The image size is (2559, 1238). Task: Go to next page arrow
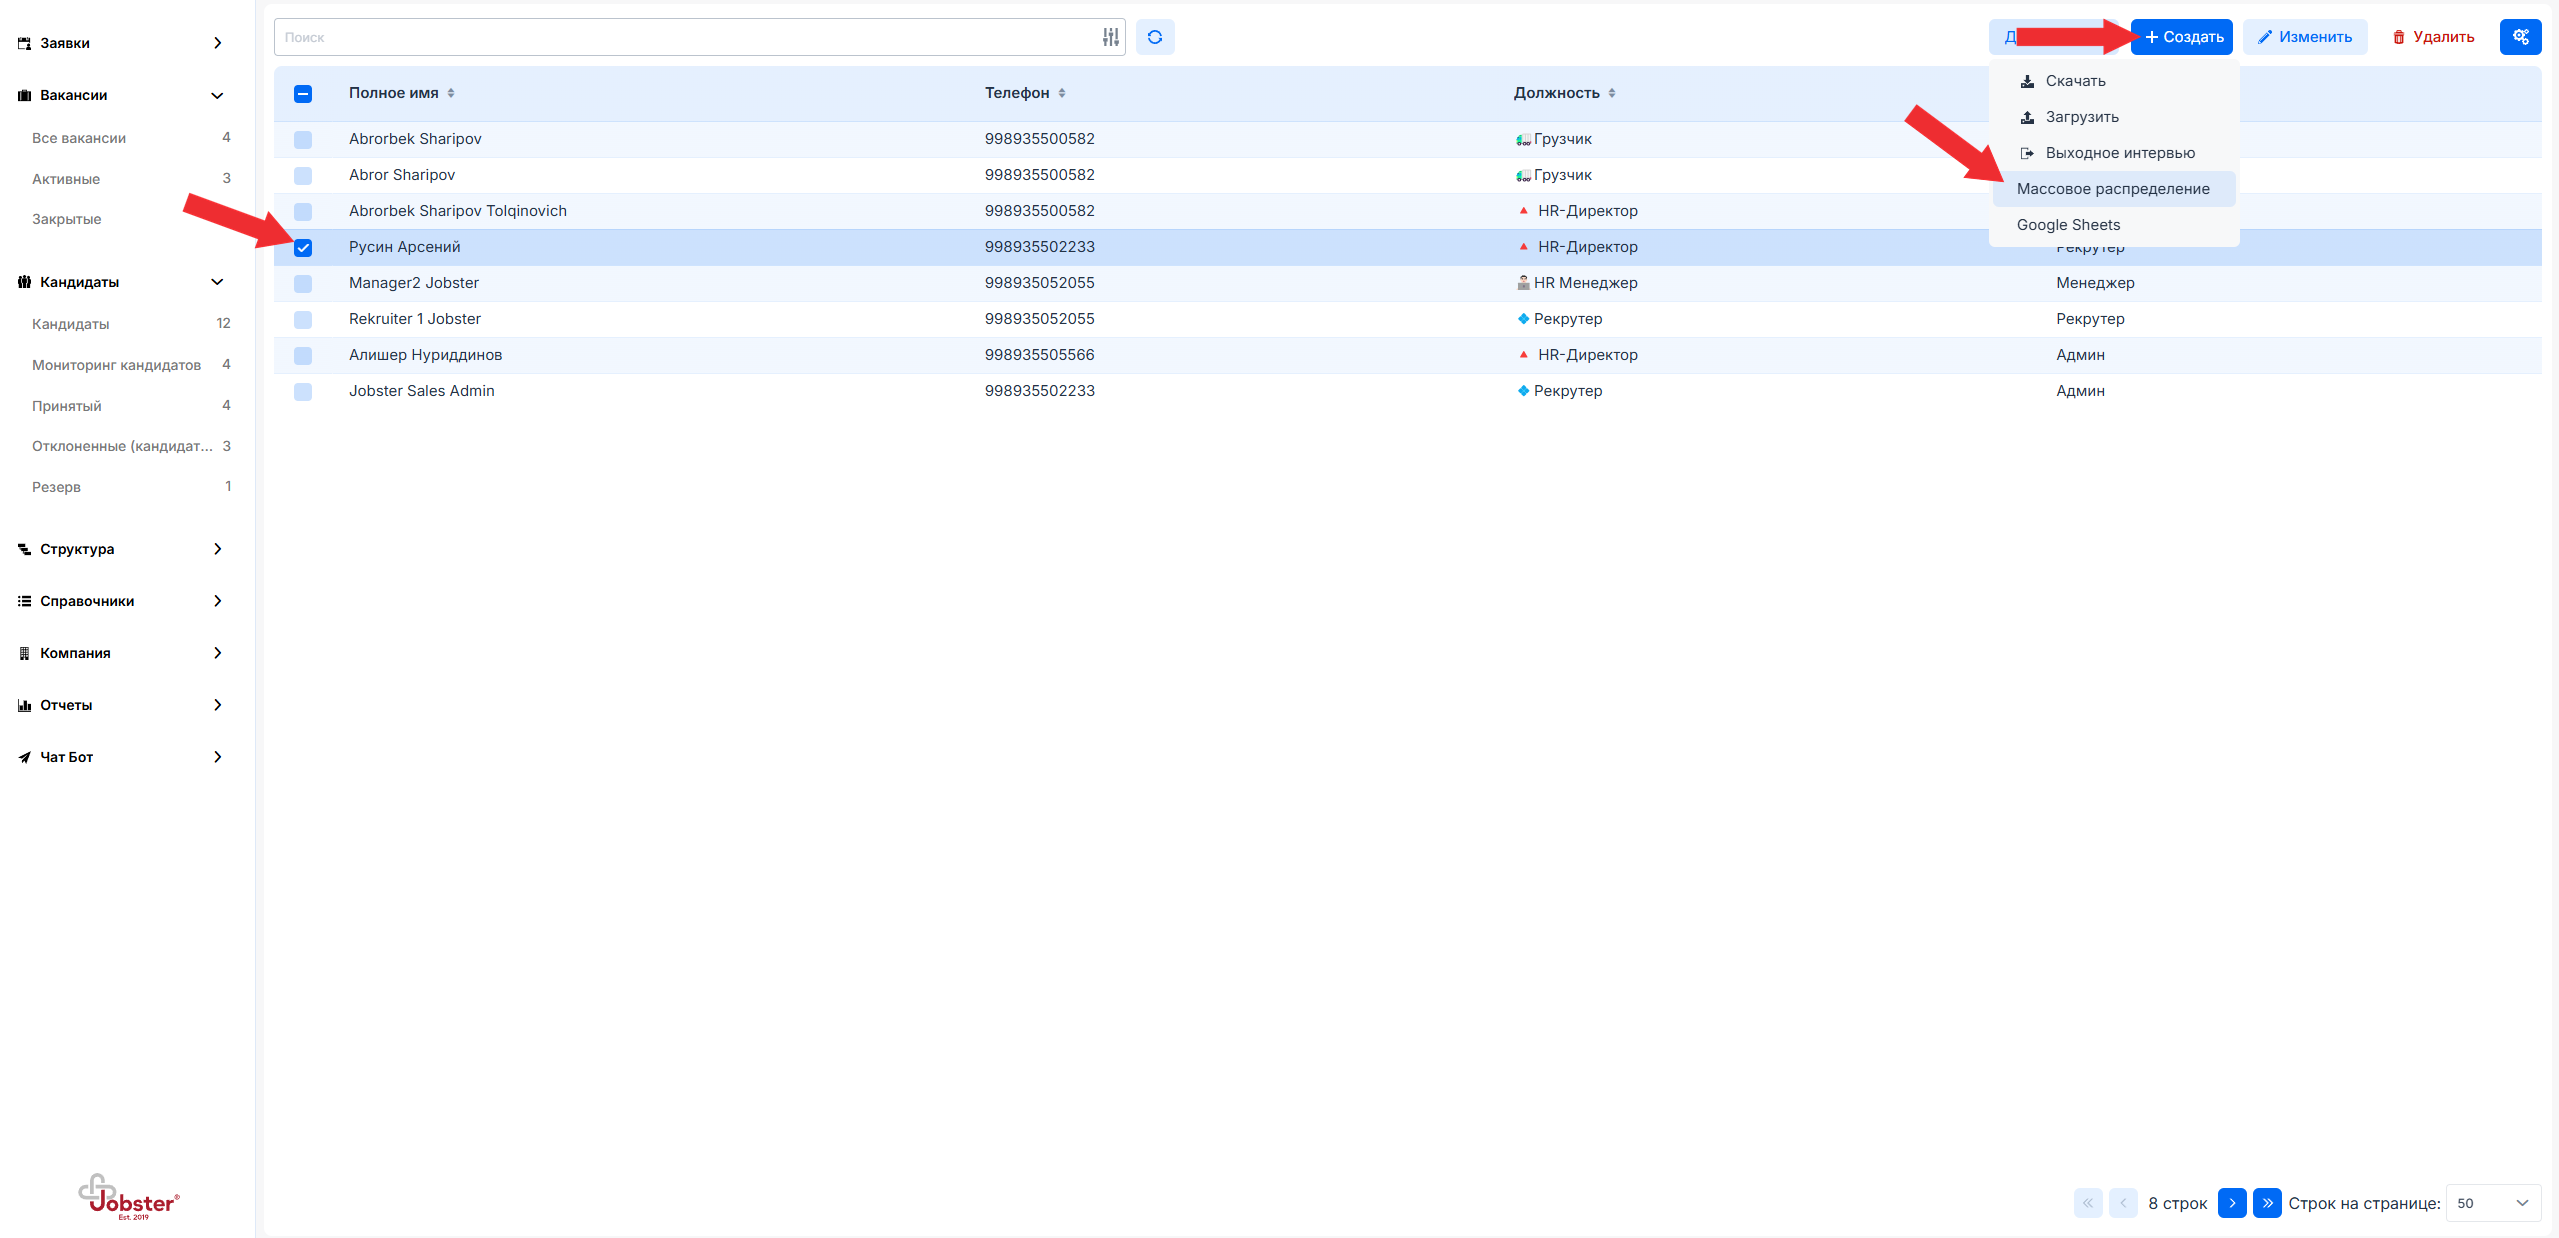pos(2231,1203)
